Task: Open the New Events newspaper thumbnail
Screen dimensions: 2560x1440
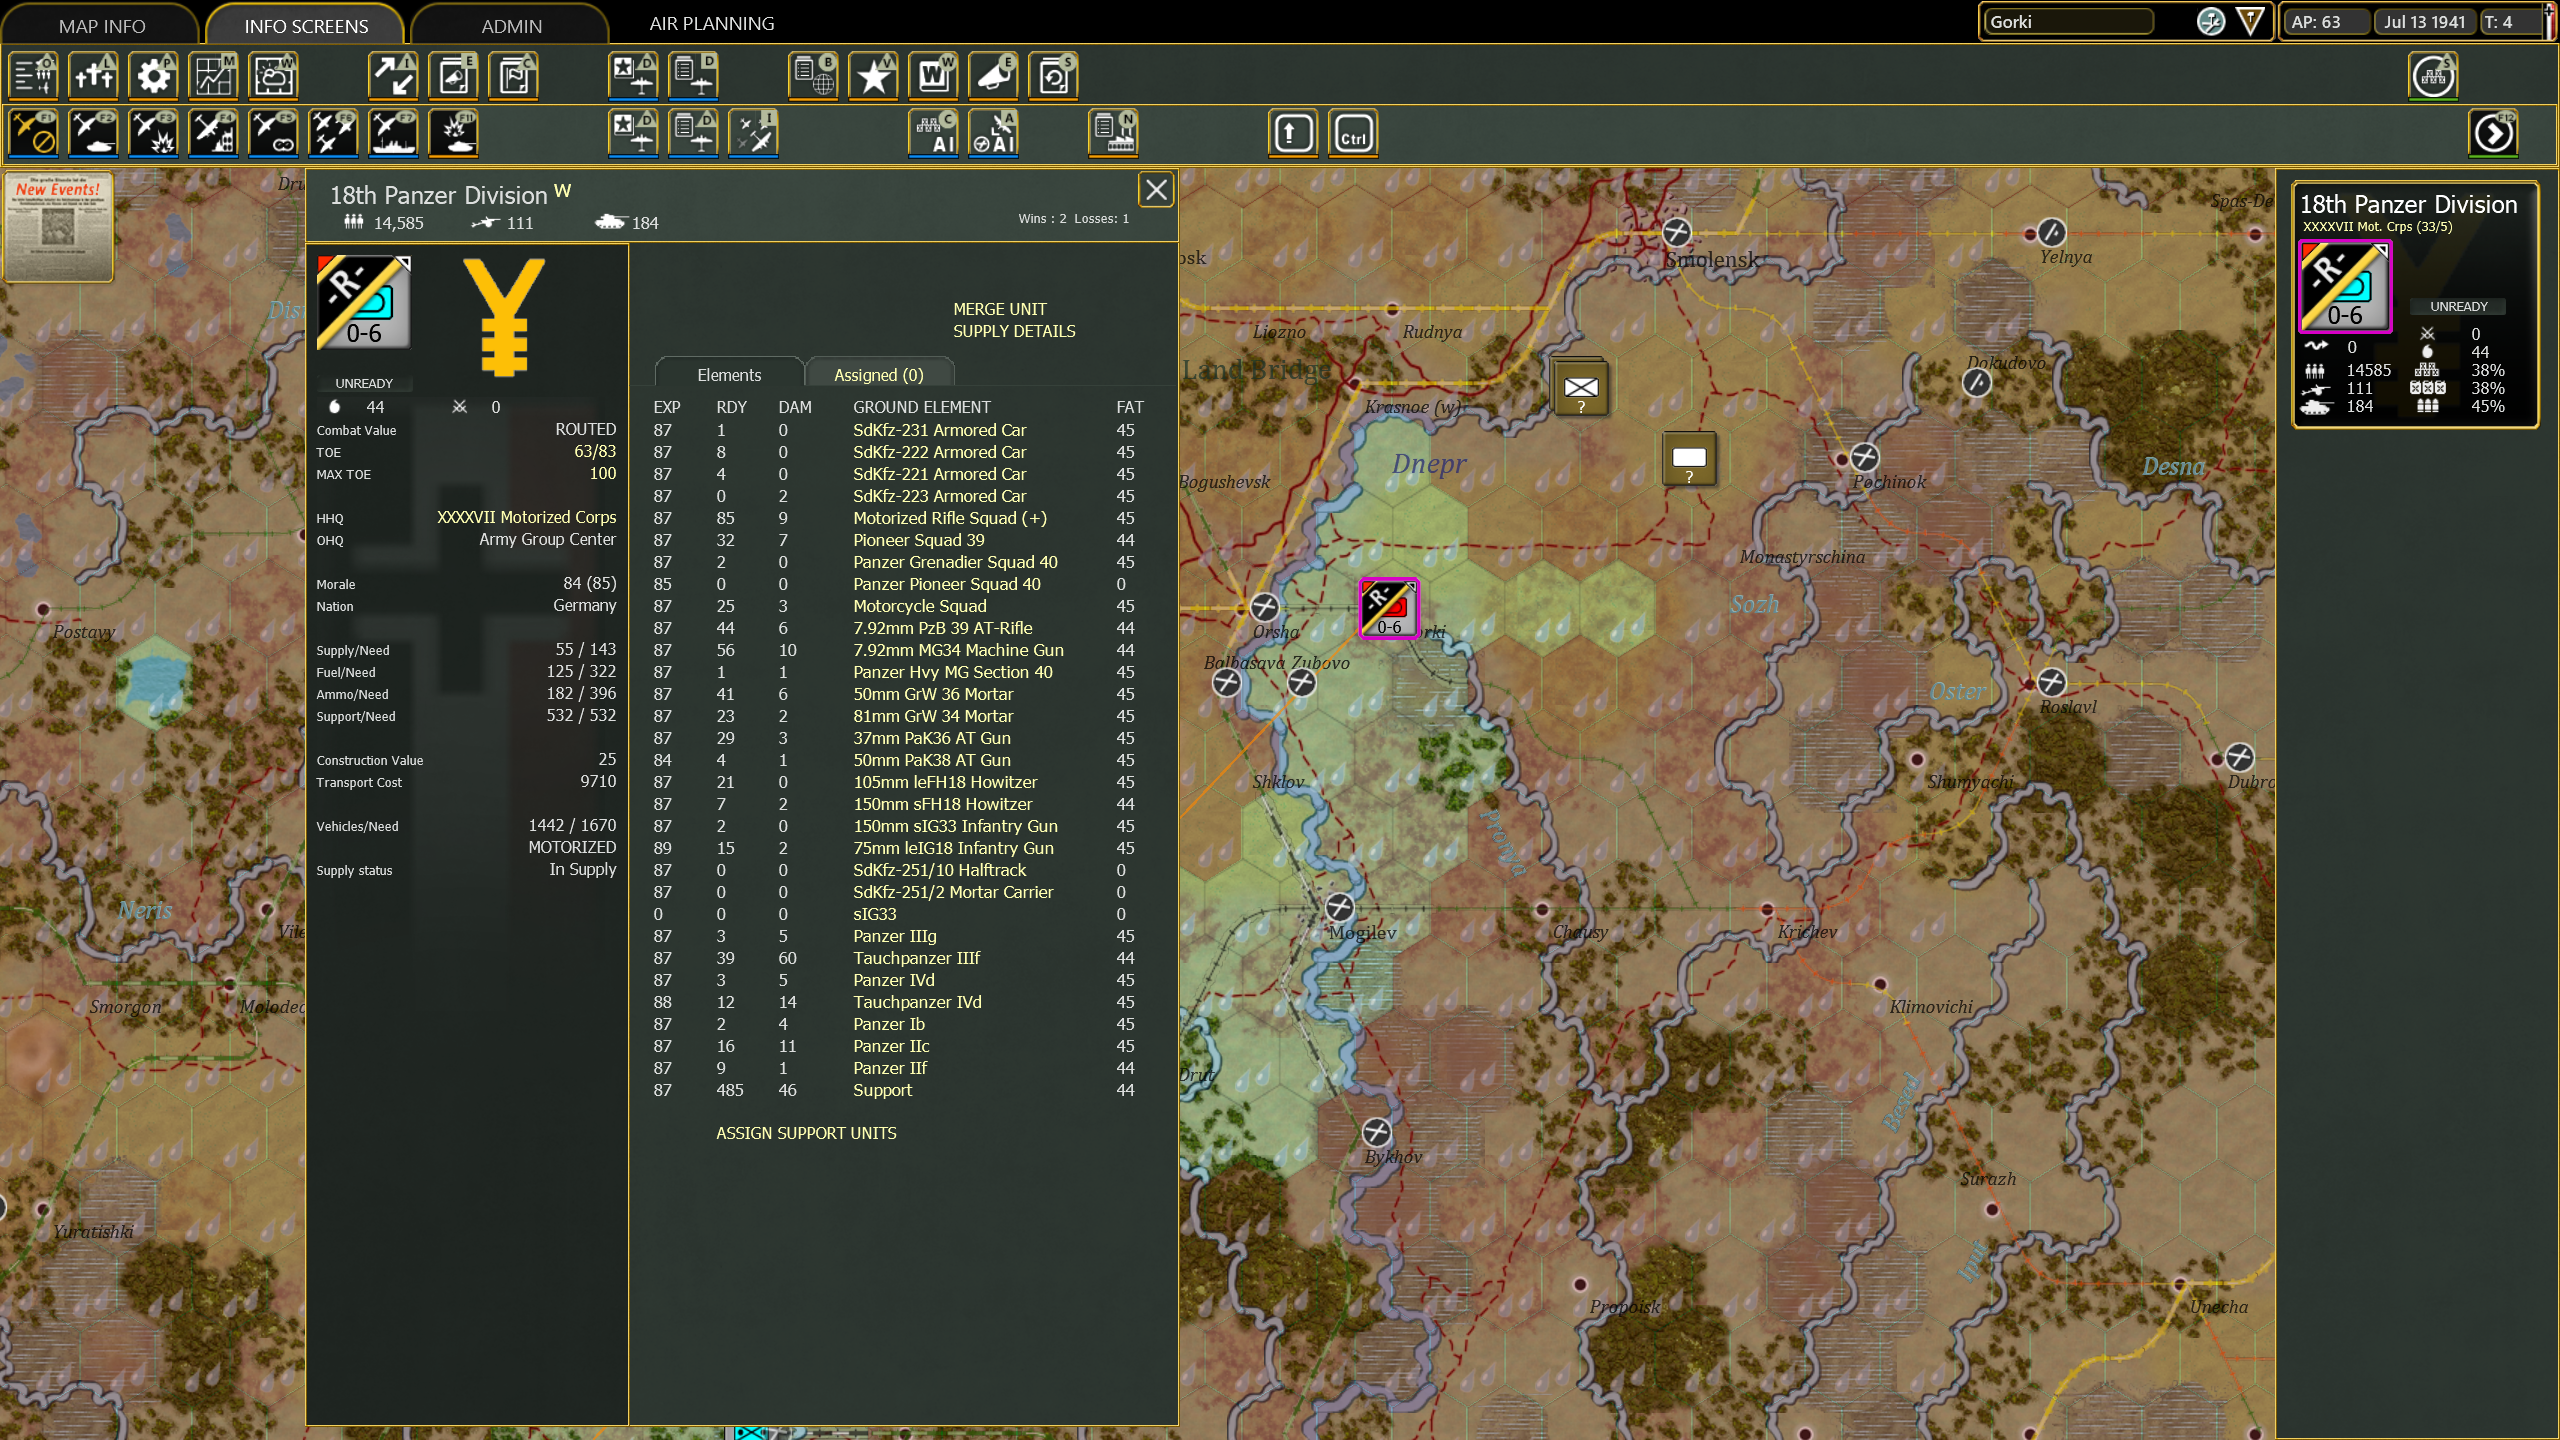Action: click(58, 227)
